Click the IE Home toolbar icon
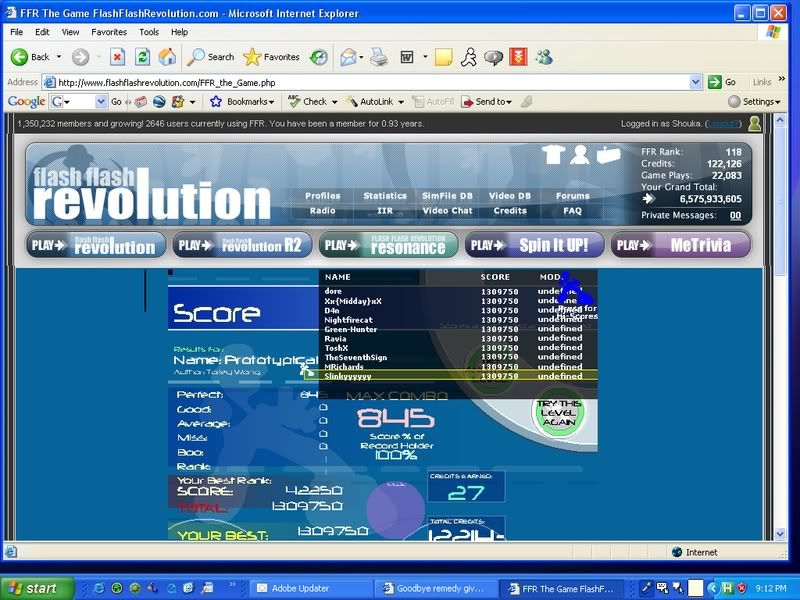The image size is (800, 600). 167,57
